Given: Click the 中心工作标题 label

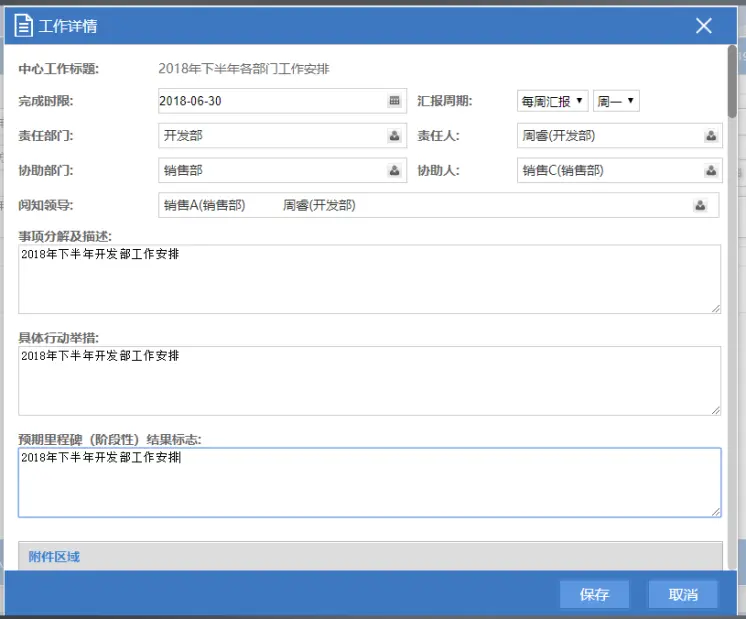Looking at the screenshot, I should [59, 69].
